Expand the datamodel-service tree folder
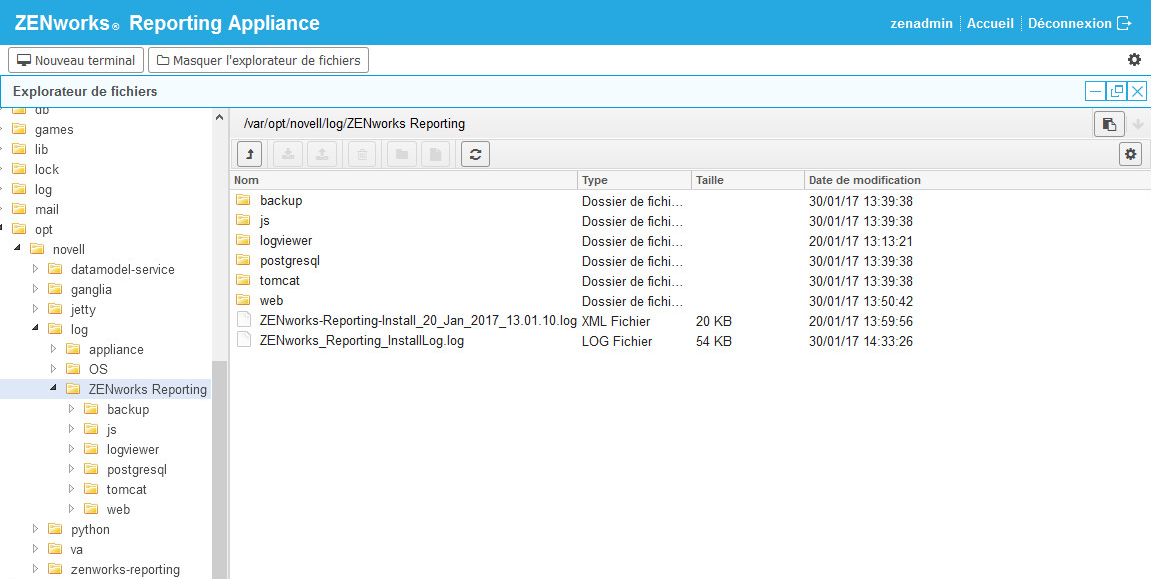Viewport: 1151px width, 579px height. pyautogui.click(x=36, y=269)
